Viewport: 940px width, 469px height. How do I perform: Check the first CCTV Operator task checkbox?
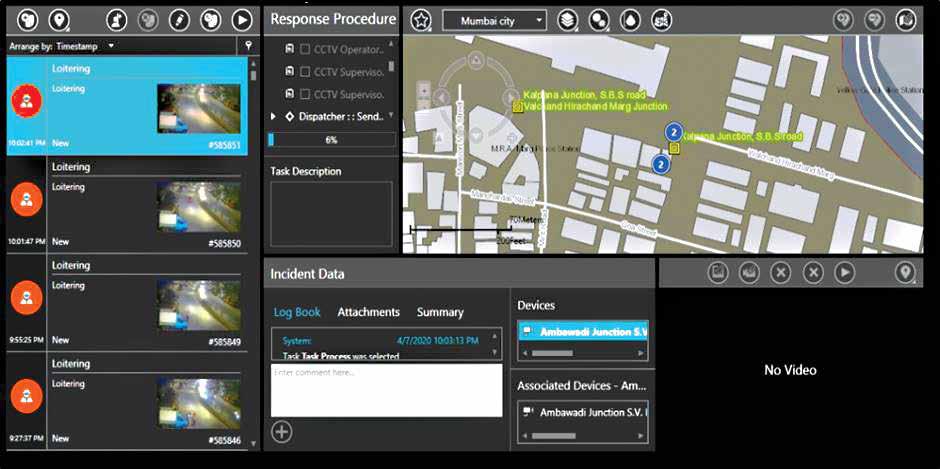(306, 48)
